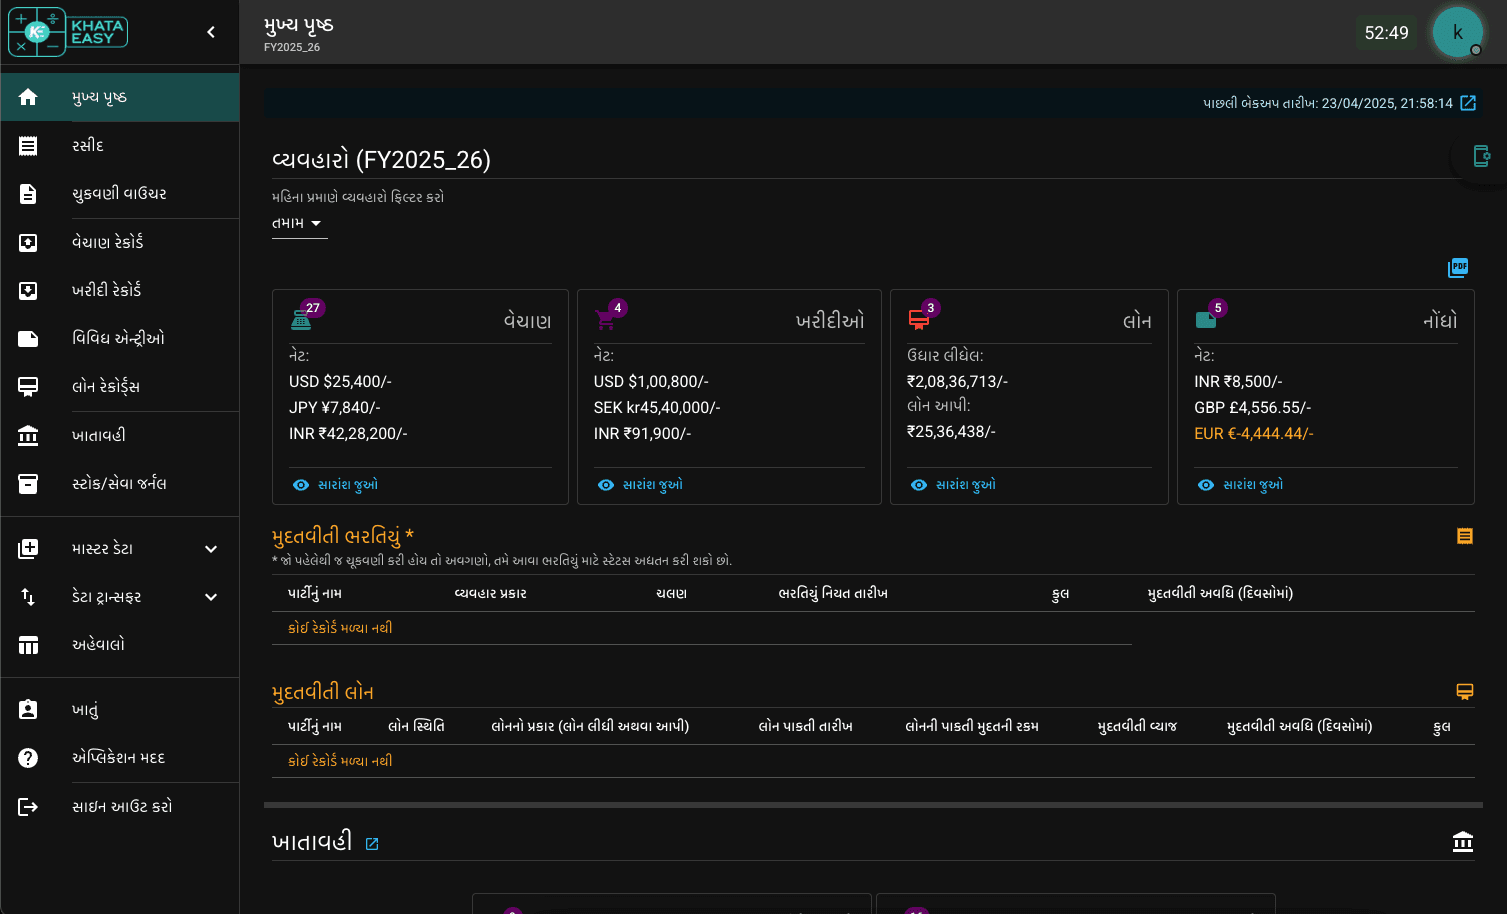Click the EUR €-4,444.44/- notes value
Image resolution: width=1507 pixels, height=914 pixels.
(x=1254, y=434)
